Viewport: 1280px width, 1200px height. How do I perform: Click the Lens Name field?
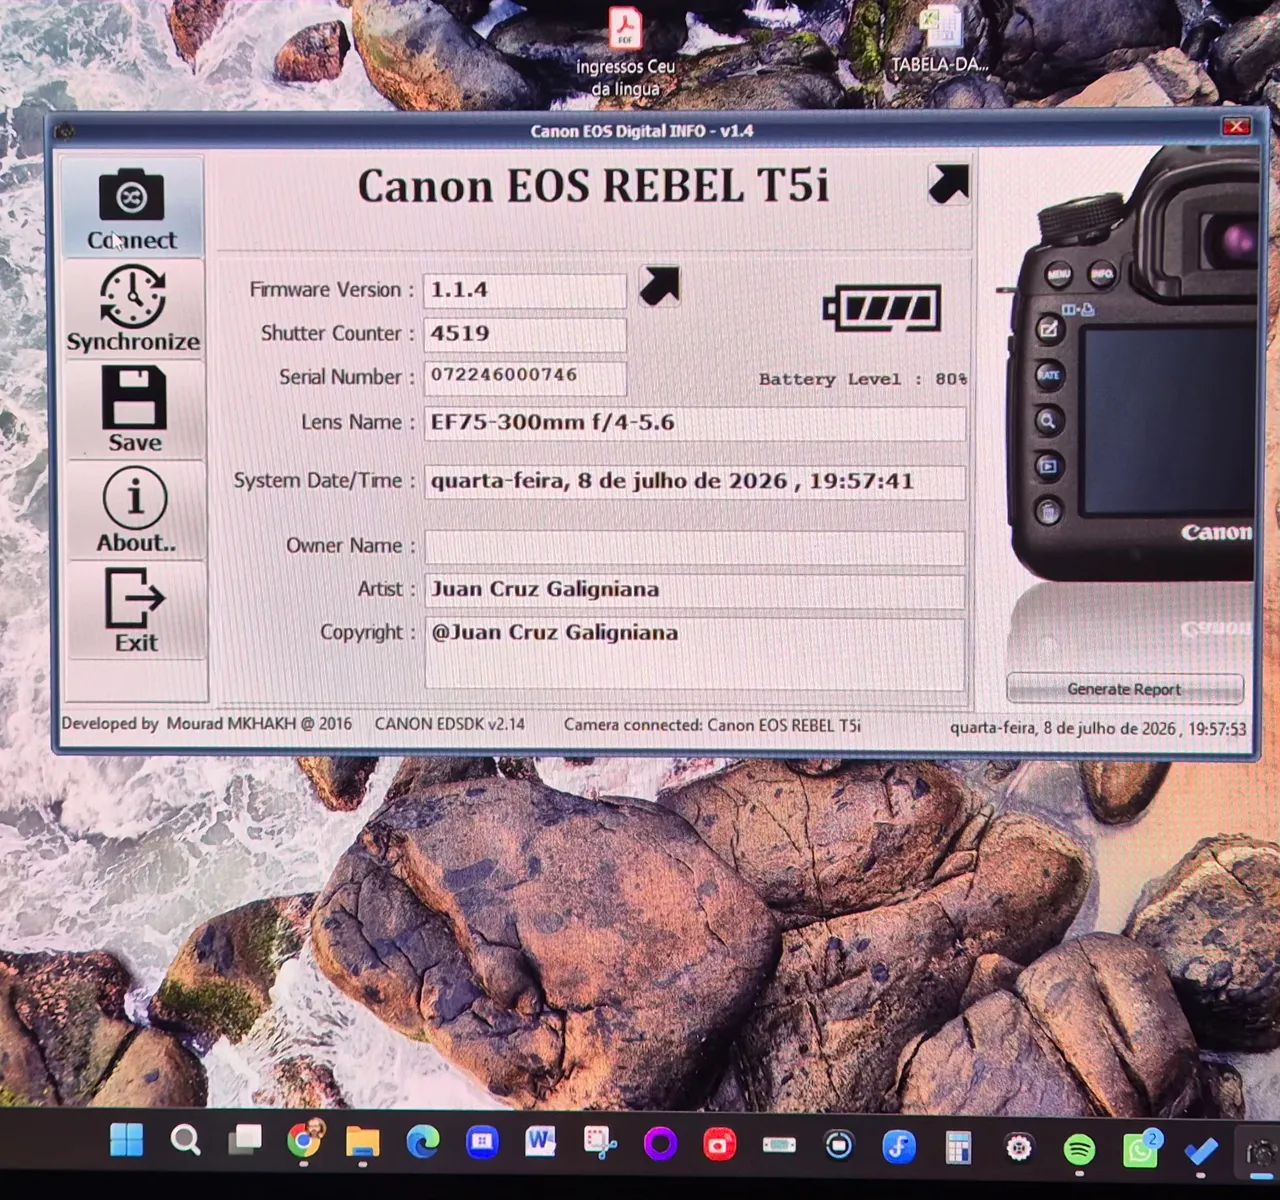(x=695, y=423)
